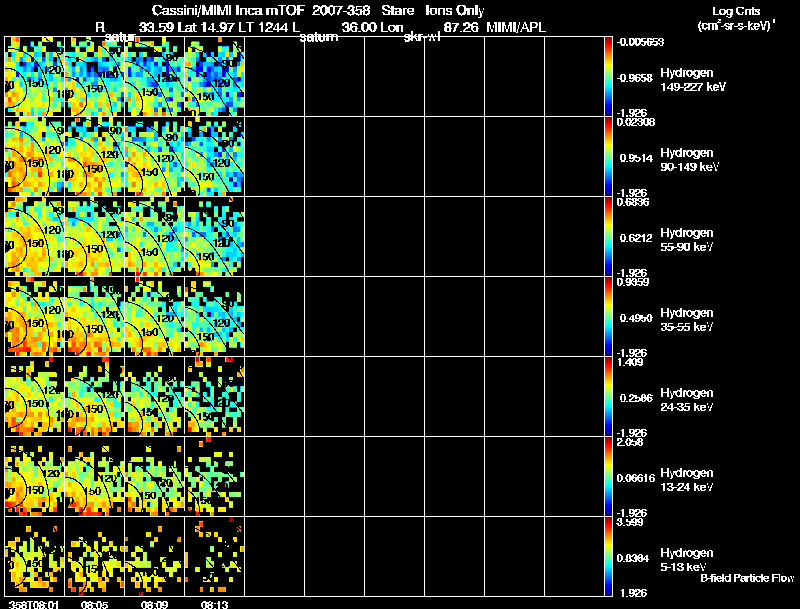Click the 'Cassini/MIMI Inca mTOF' title text

228,11
